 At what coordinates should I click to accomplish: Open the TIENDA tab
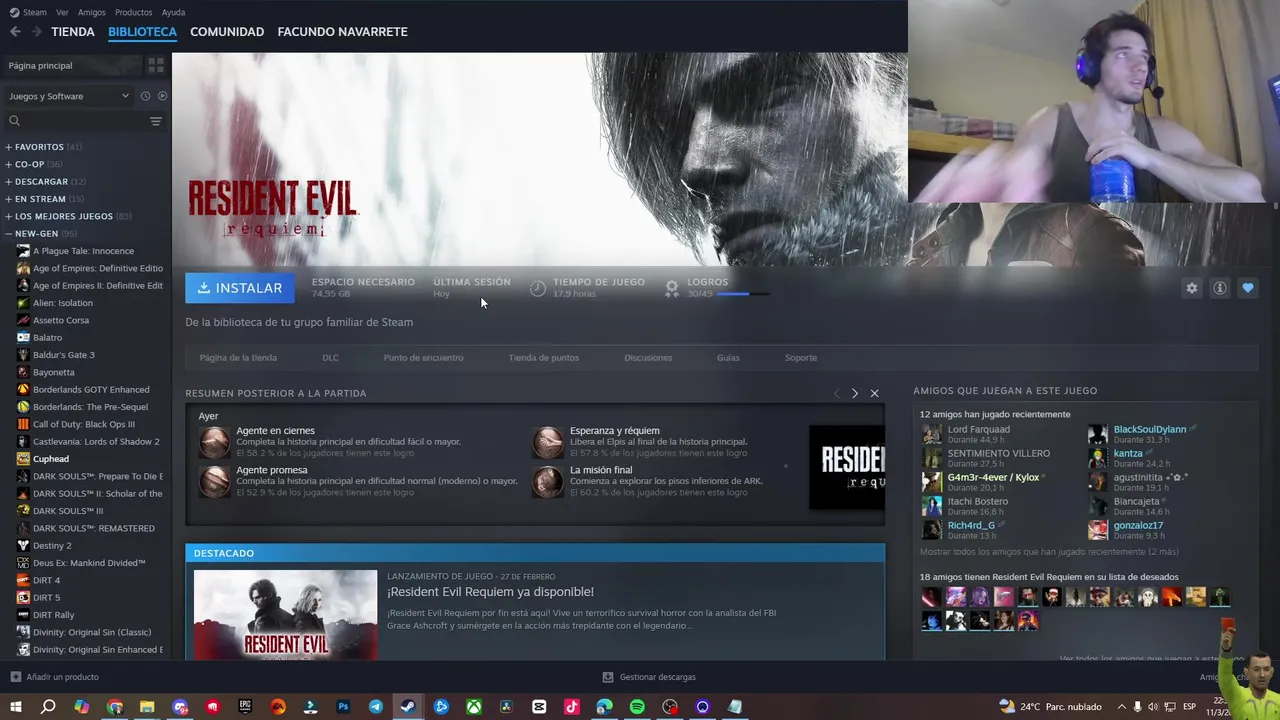(x=73, y=32)
